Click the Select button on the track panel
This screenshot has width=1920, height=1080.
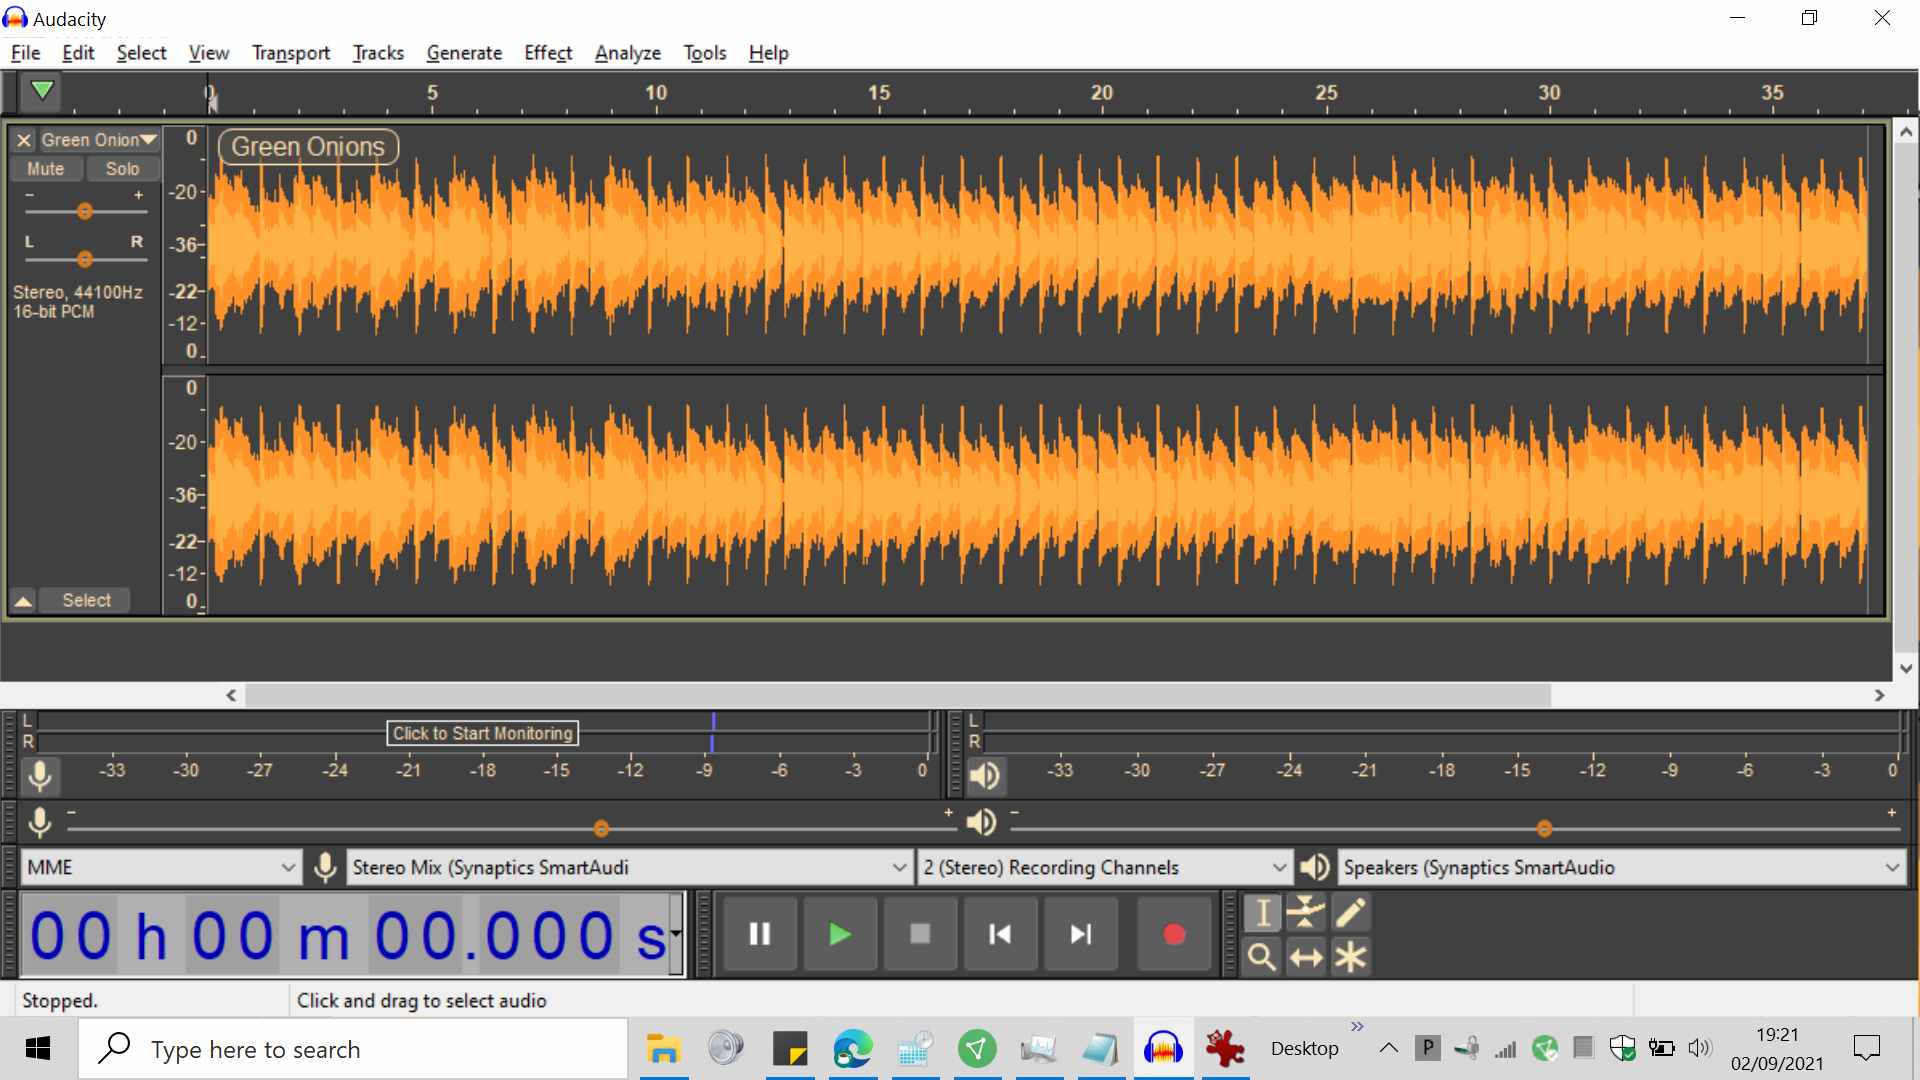pyautogui.click(x=86, y=600)
